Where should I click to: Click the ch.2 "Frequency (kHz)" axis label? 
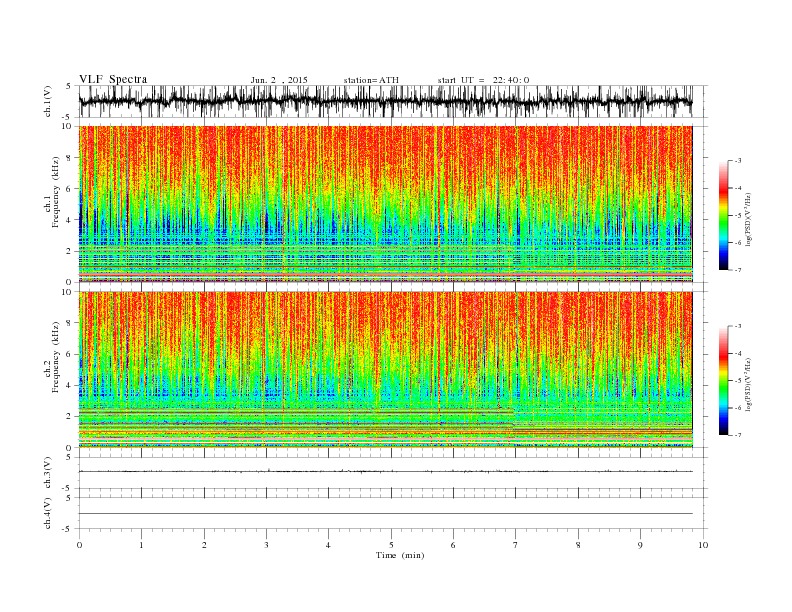(56, 358)
